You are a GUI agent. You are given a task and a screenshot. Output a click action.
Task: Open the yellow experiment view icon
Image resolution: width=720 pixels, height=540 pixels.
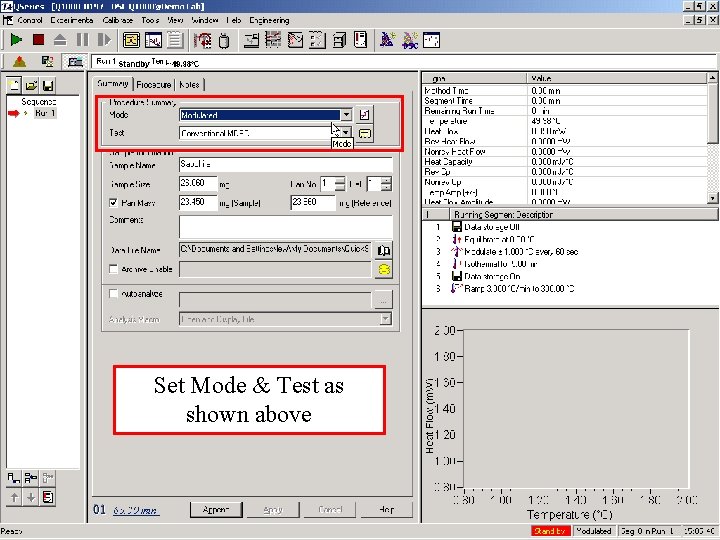coord(131,40)
